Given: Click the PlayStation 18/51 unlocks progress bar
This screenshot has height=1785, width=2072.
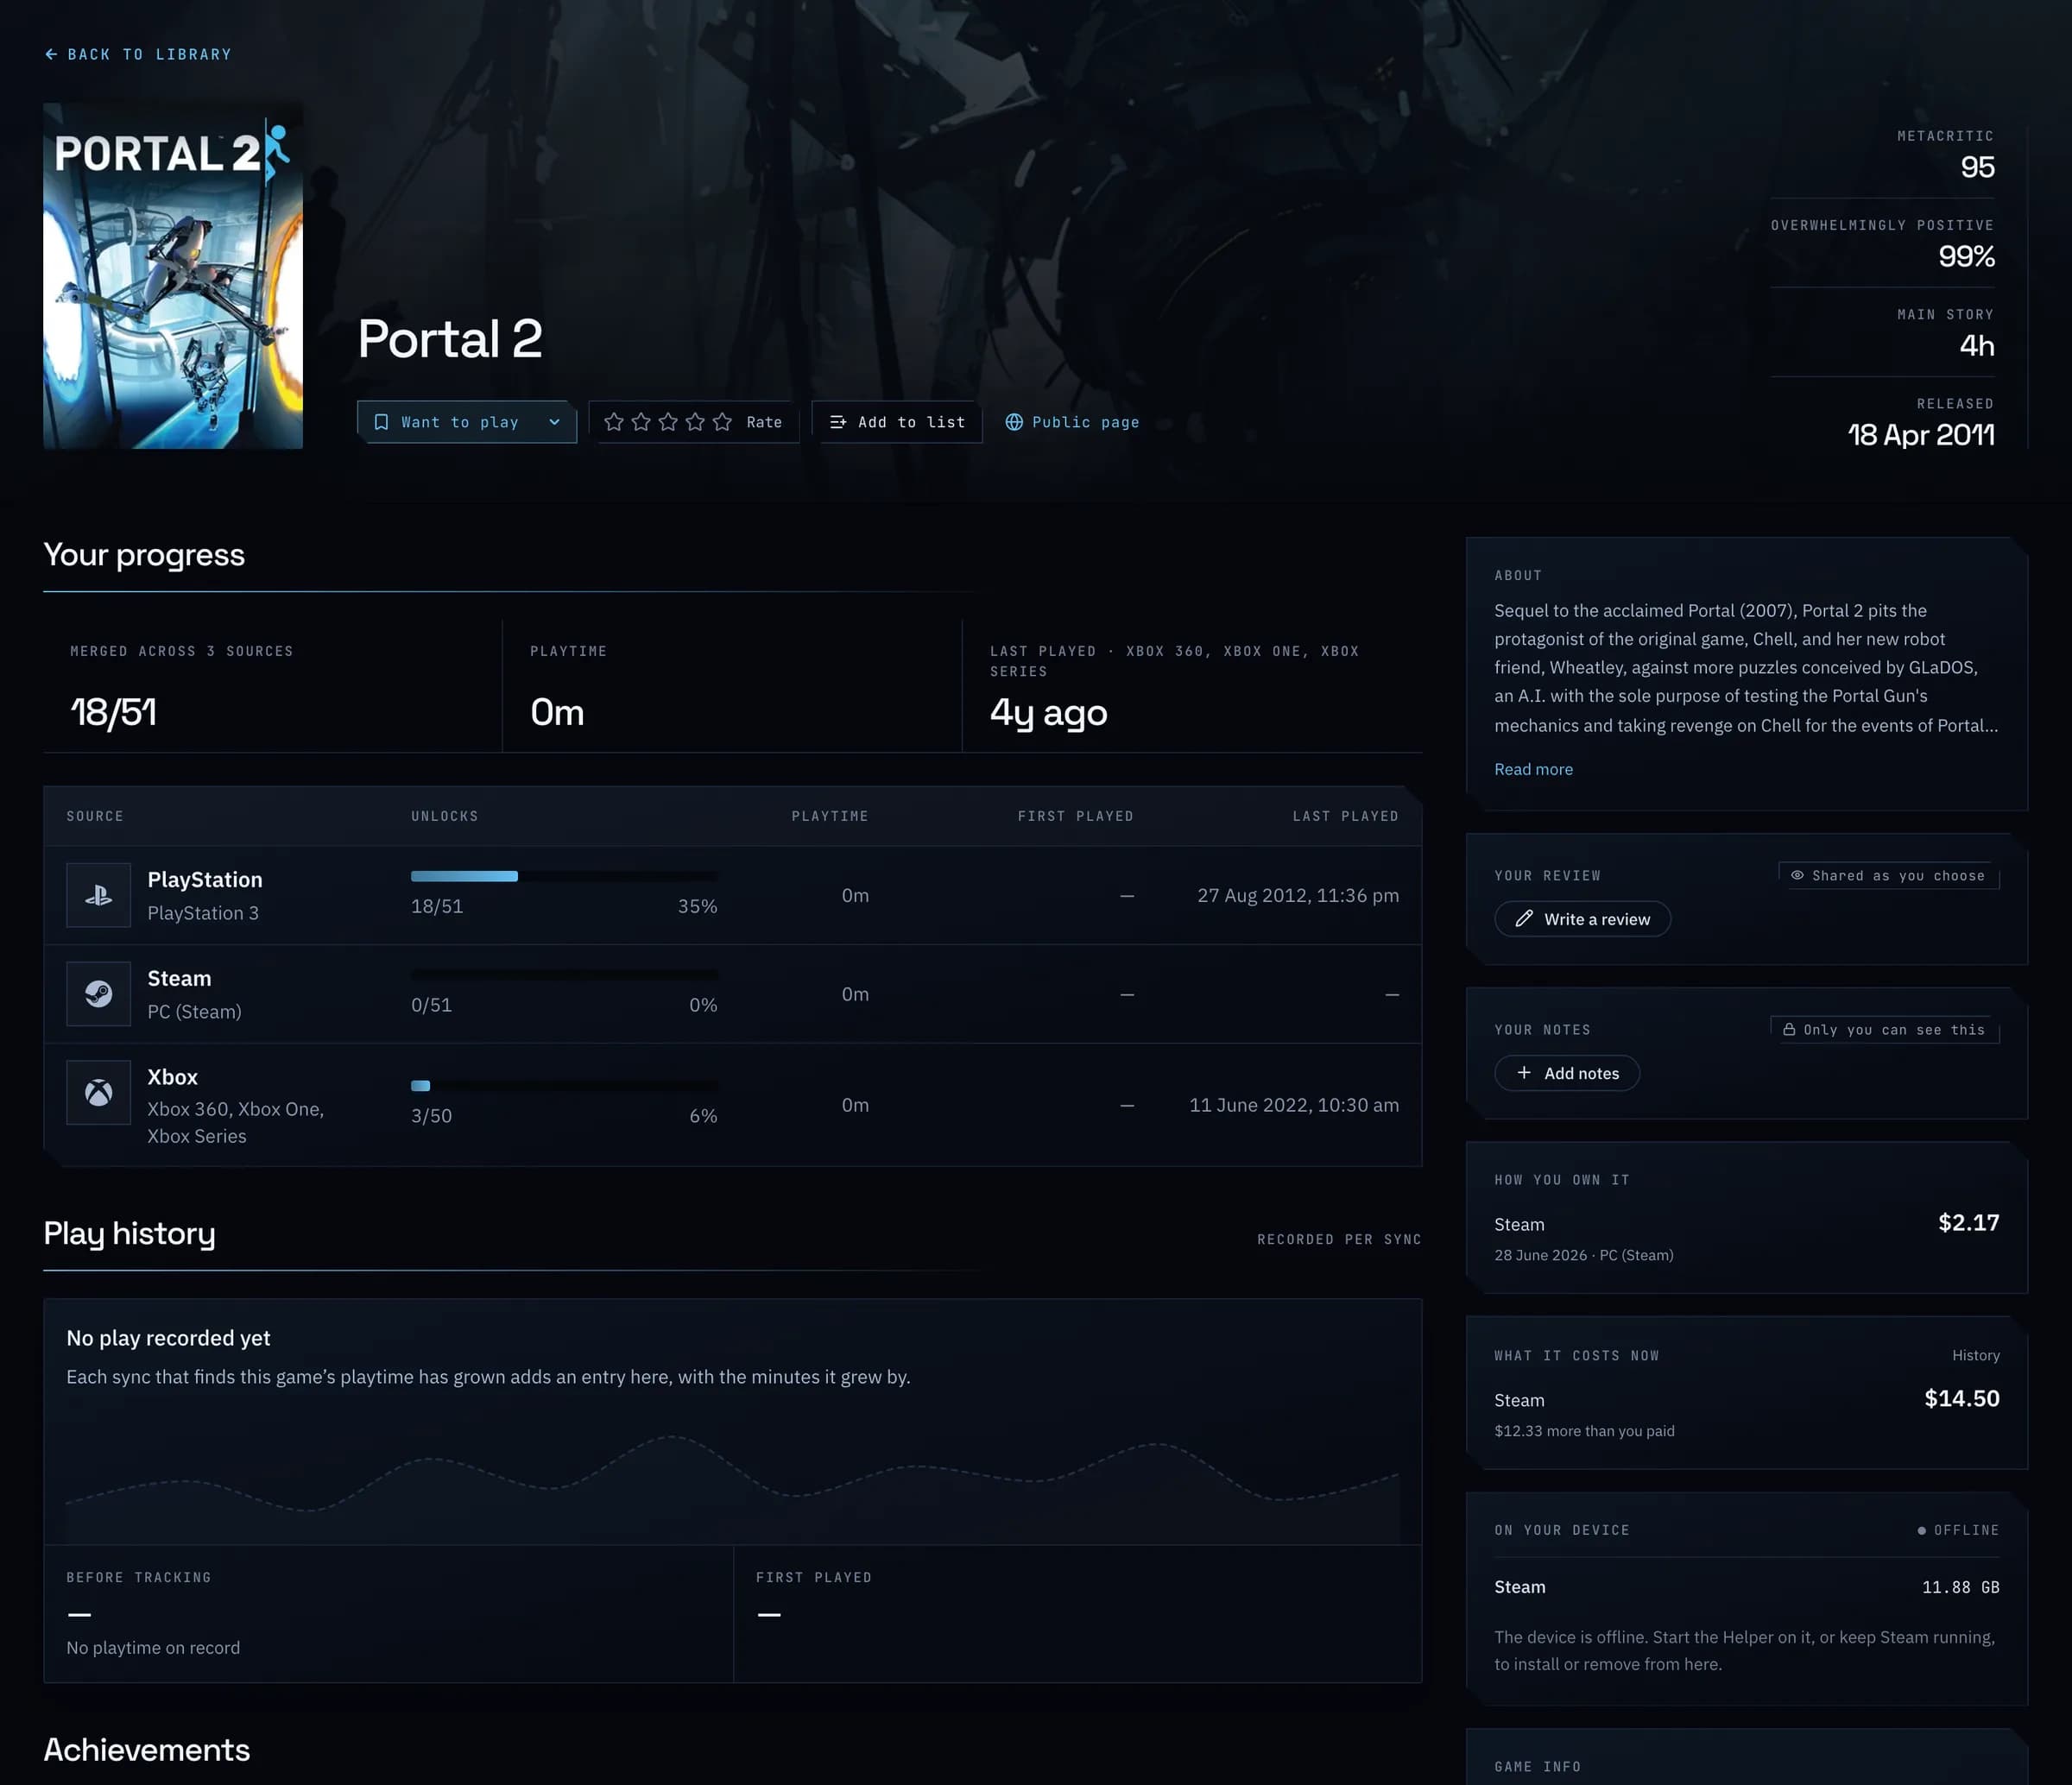Looking at the screenshot, I should (564, 876).
